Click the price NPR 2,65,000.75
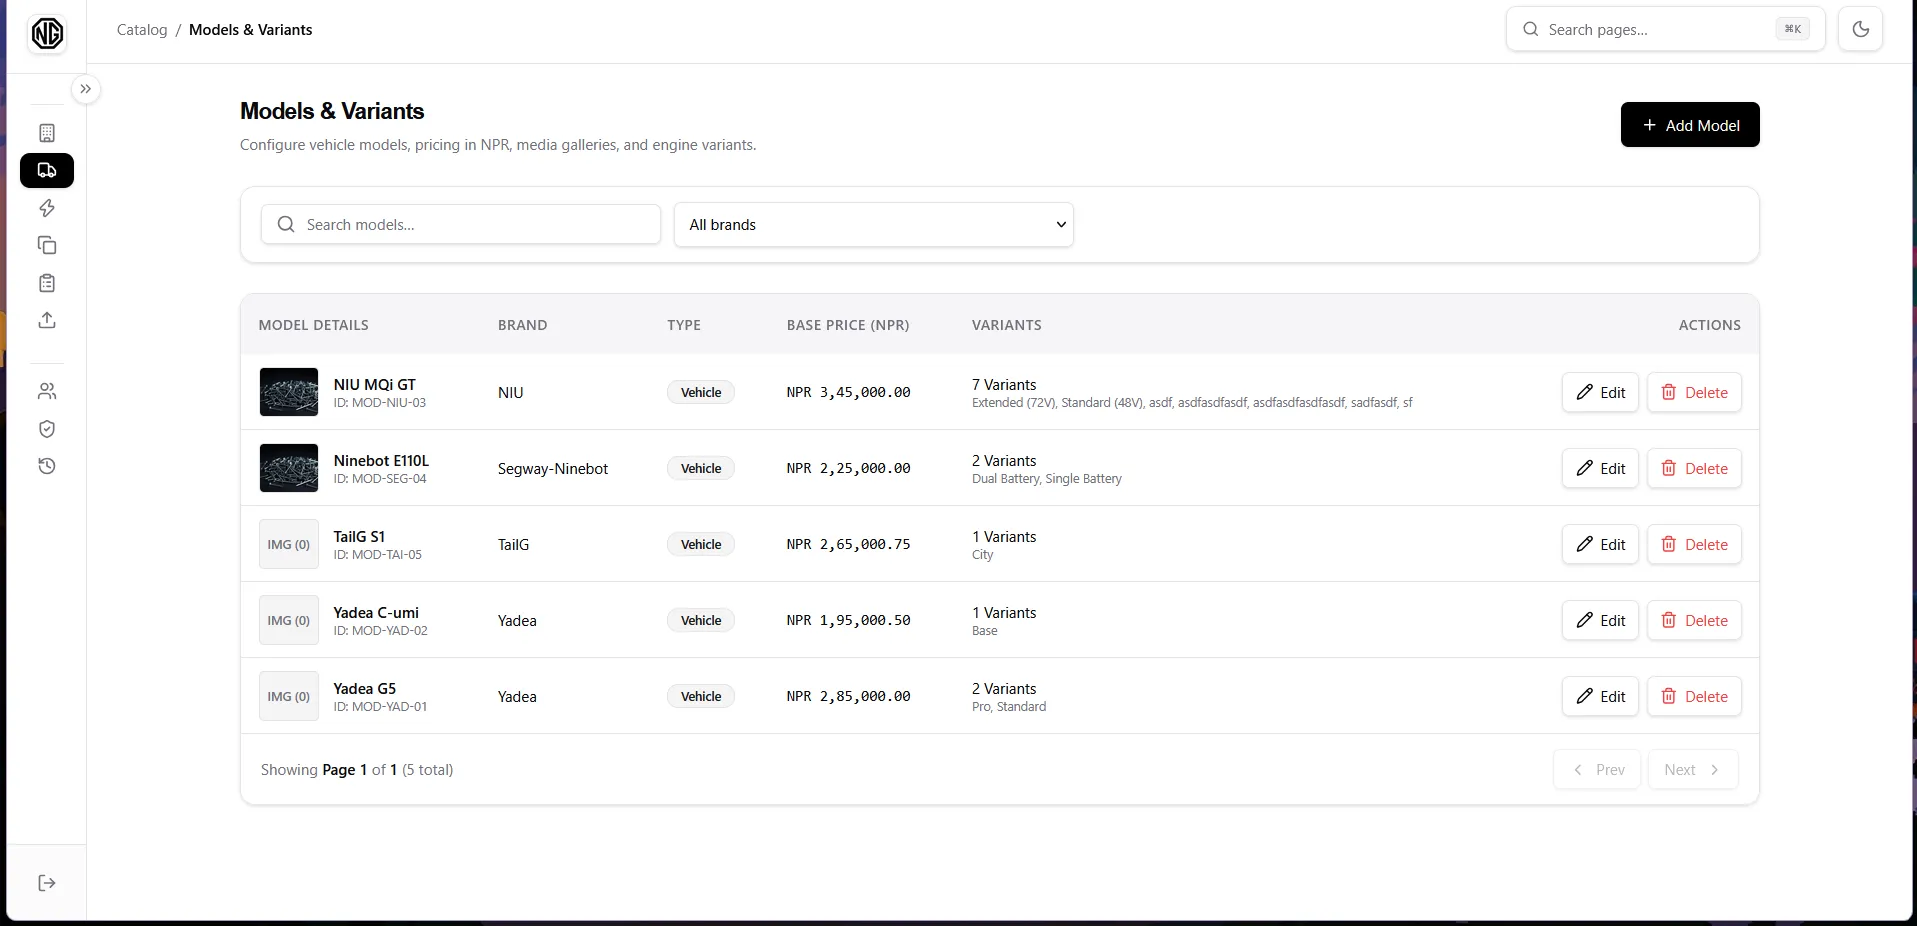The width and height of the screenshot is (1917, 926). click(x=848, y=544)
